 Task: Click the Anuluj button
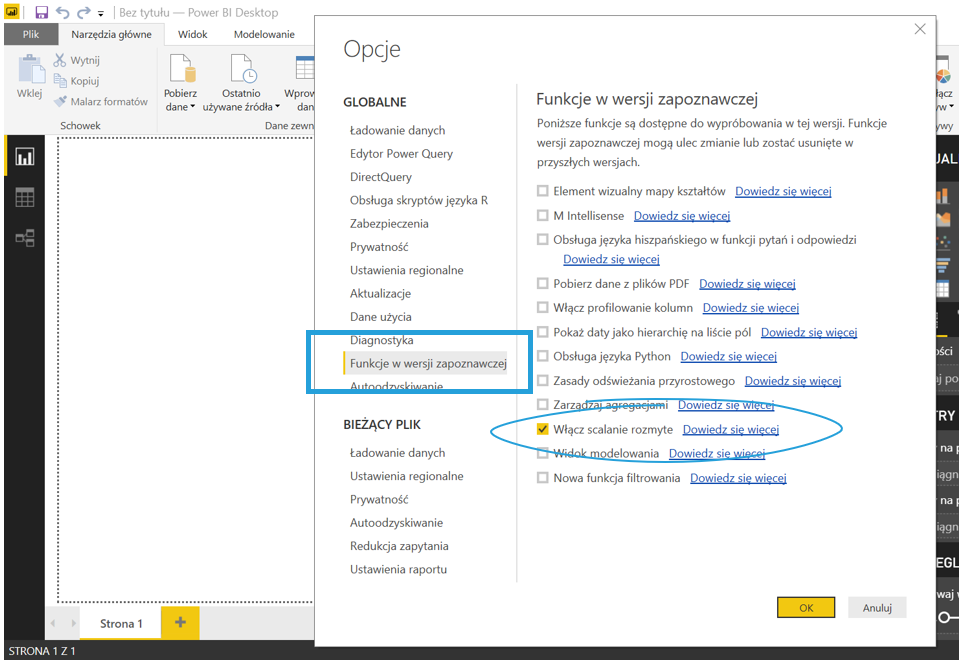coord(876,607)
